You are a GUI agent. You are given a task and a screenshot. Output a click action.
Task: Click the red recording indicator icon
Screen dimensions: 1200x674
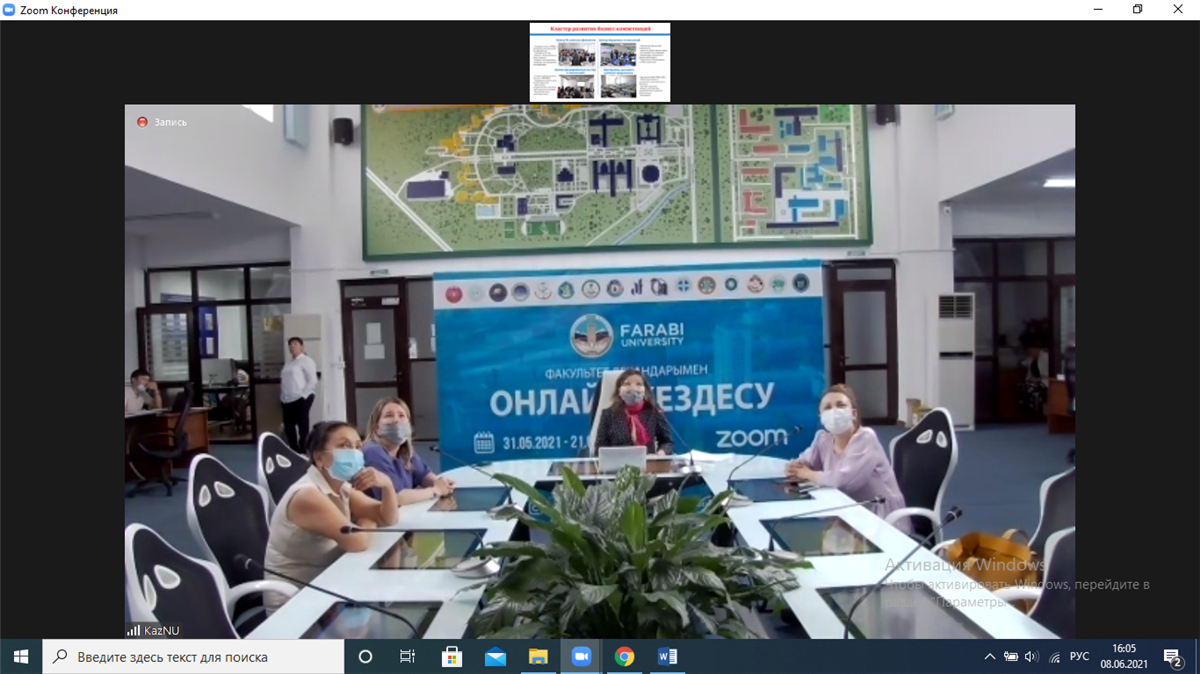(142, 122)
